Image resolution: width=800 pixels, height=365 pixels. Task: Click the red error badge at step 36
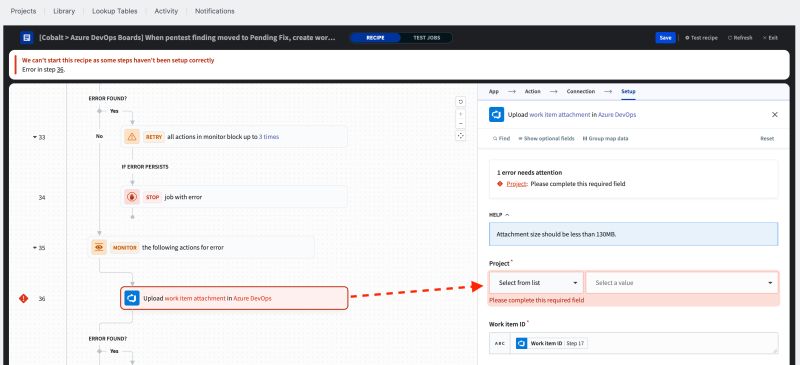(23, 299)
